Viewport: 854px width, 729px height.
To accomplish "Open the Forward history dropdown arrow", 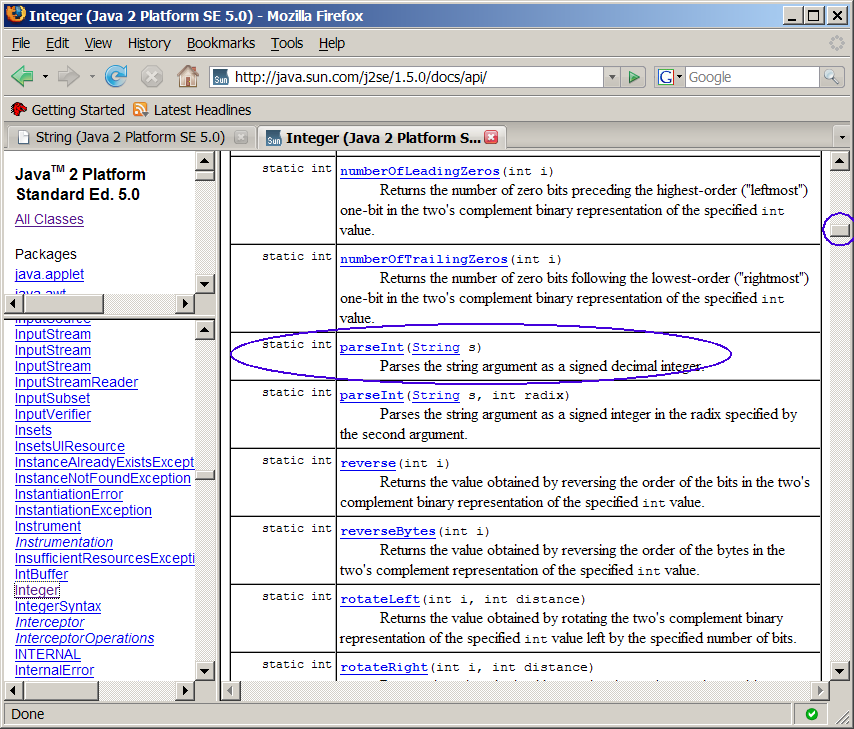I will 92,77.
